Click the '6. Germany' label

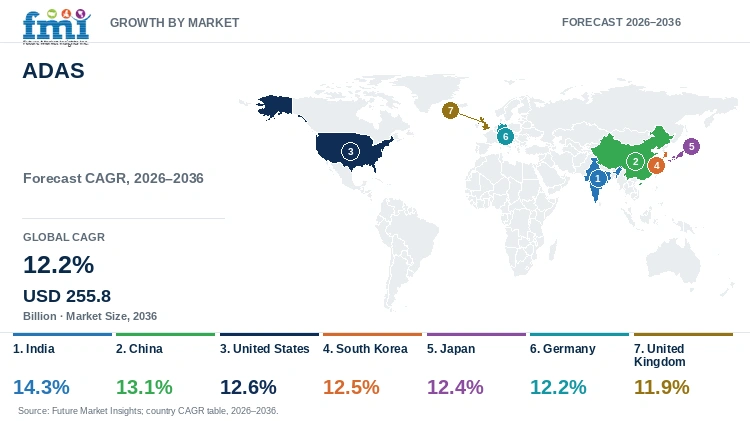tap(563, 349)
